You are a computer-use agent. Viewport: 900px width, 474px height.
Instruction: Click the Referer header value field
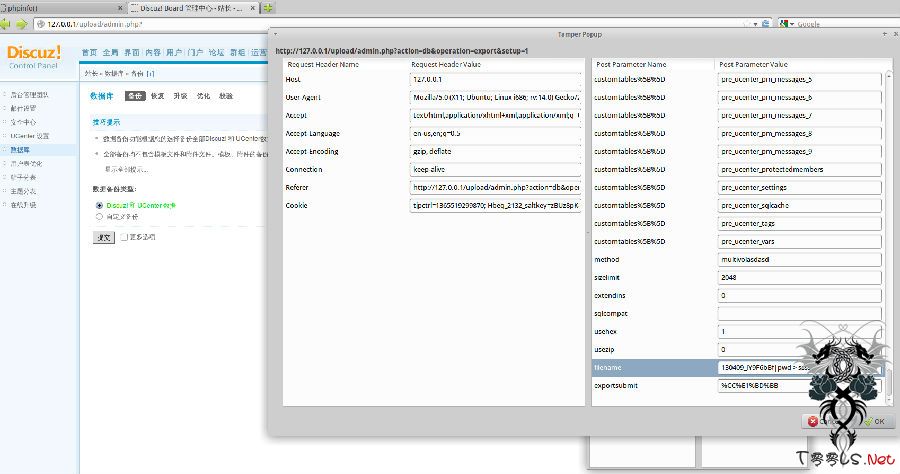[x=495, y=188]
